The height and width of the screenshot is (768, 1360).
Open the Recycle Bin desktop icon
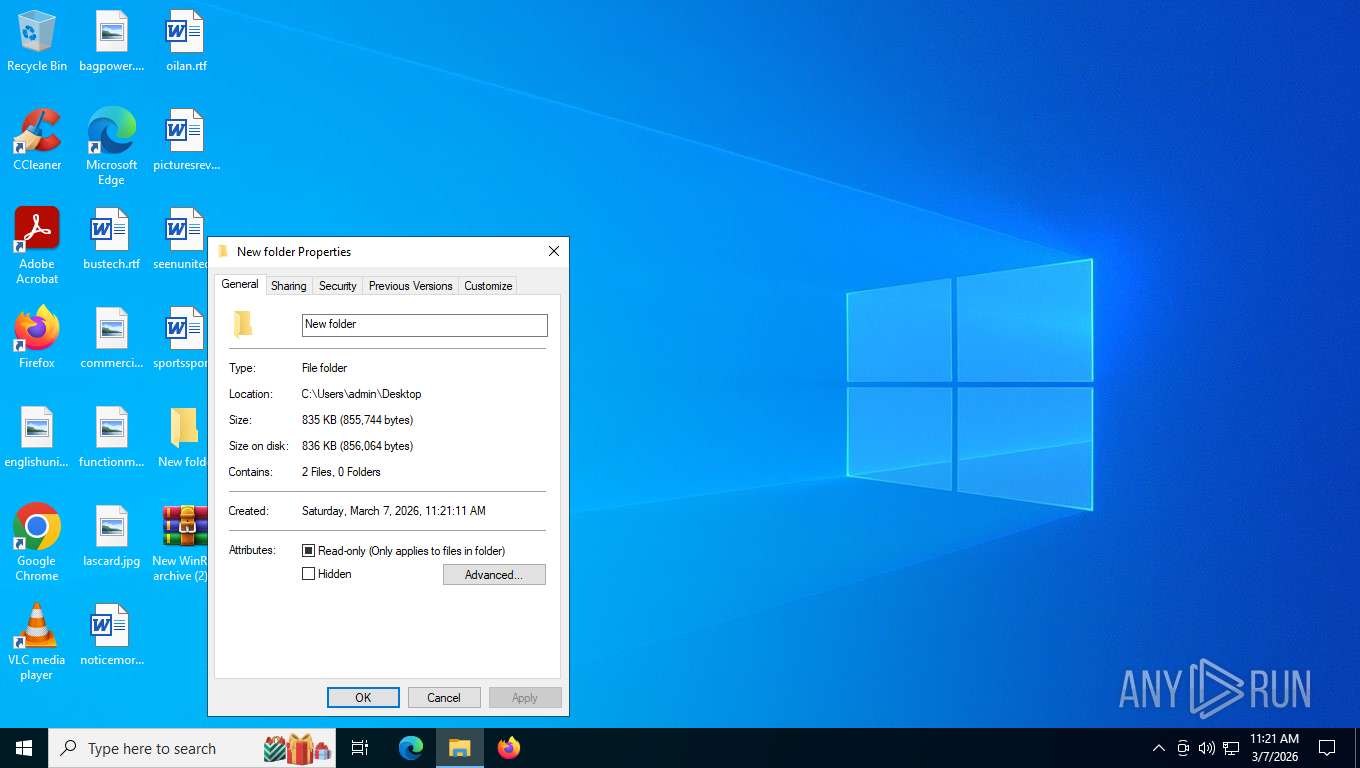(x=37, y=42)
